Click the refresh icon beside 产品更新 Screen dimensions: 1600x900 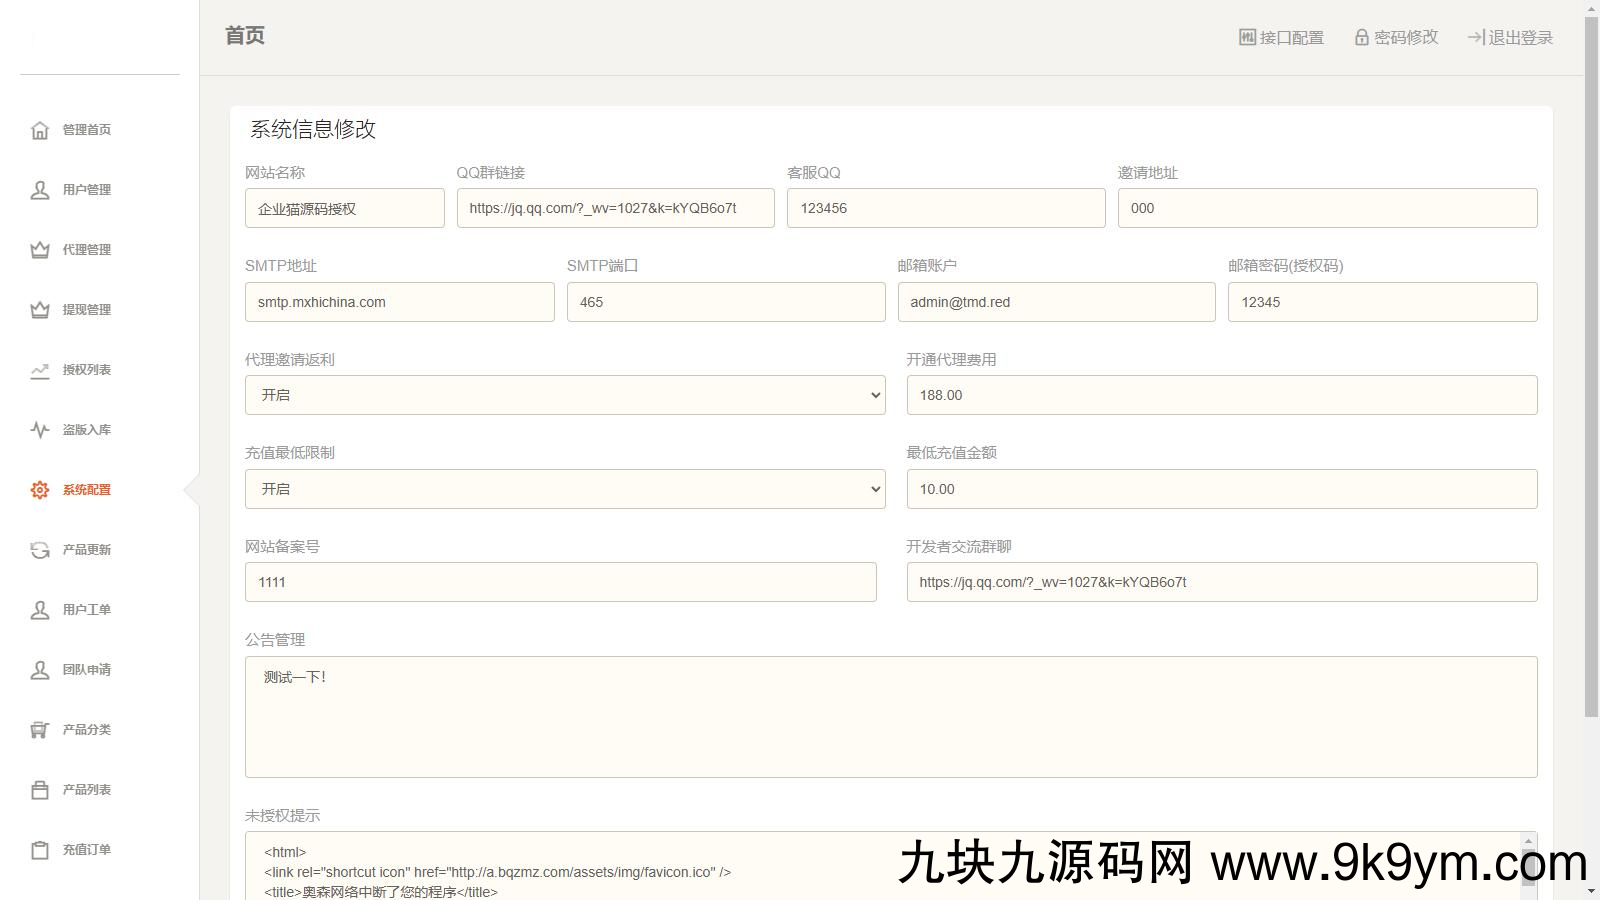(x=40, y=550)
